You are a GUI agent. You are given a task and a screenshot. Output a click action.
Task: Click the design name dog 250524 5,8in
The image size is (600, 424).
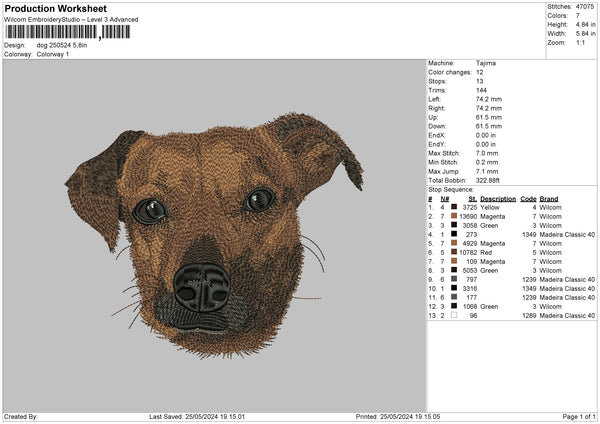click(x=64, y=45)
